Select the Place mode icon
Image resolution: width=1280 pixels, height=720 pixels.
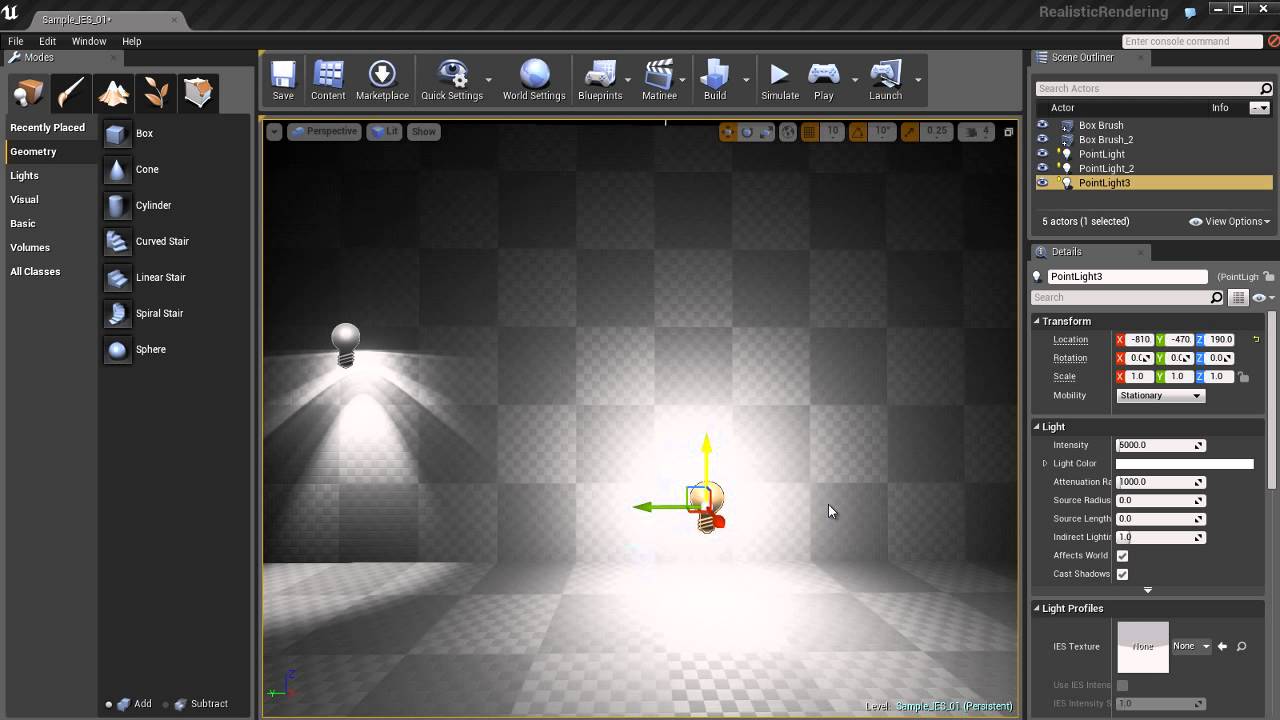[x=28, y=93]
